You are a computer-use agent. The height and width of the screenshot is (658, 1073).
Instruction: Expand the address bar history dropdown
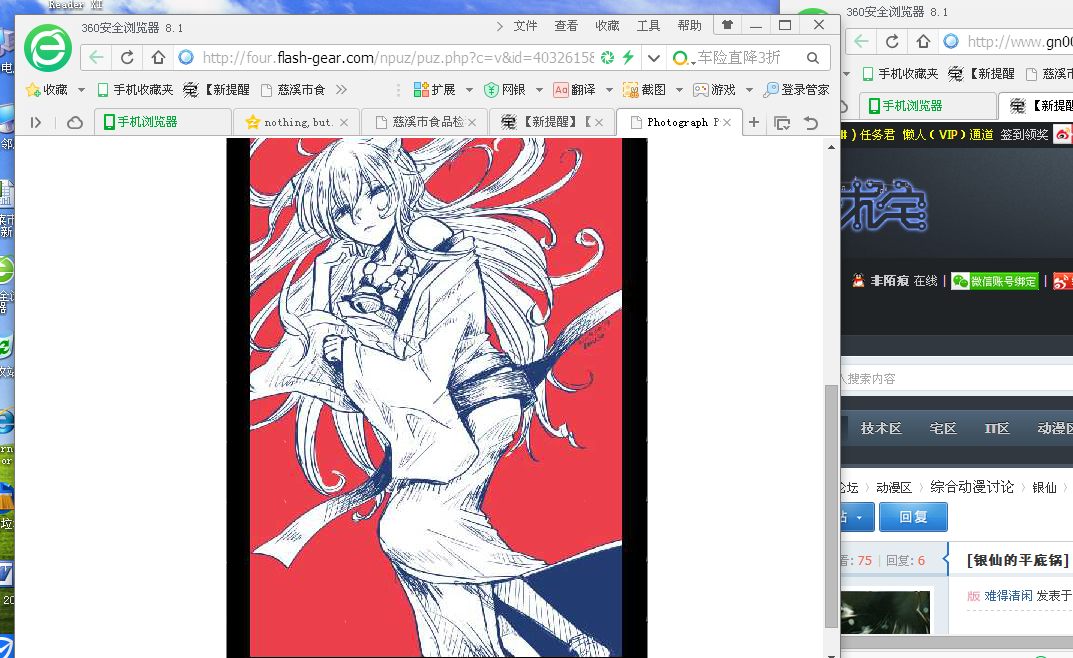click(x=653, y=57)
